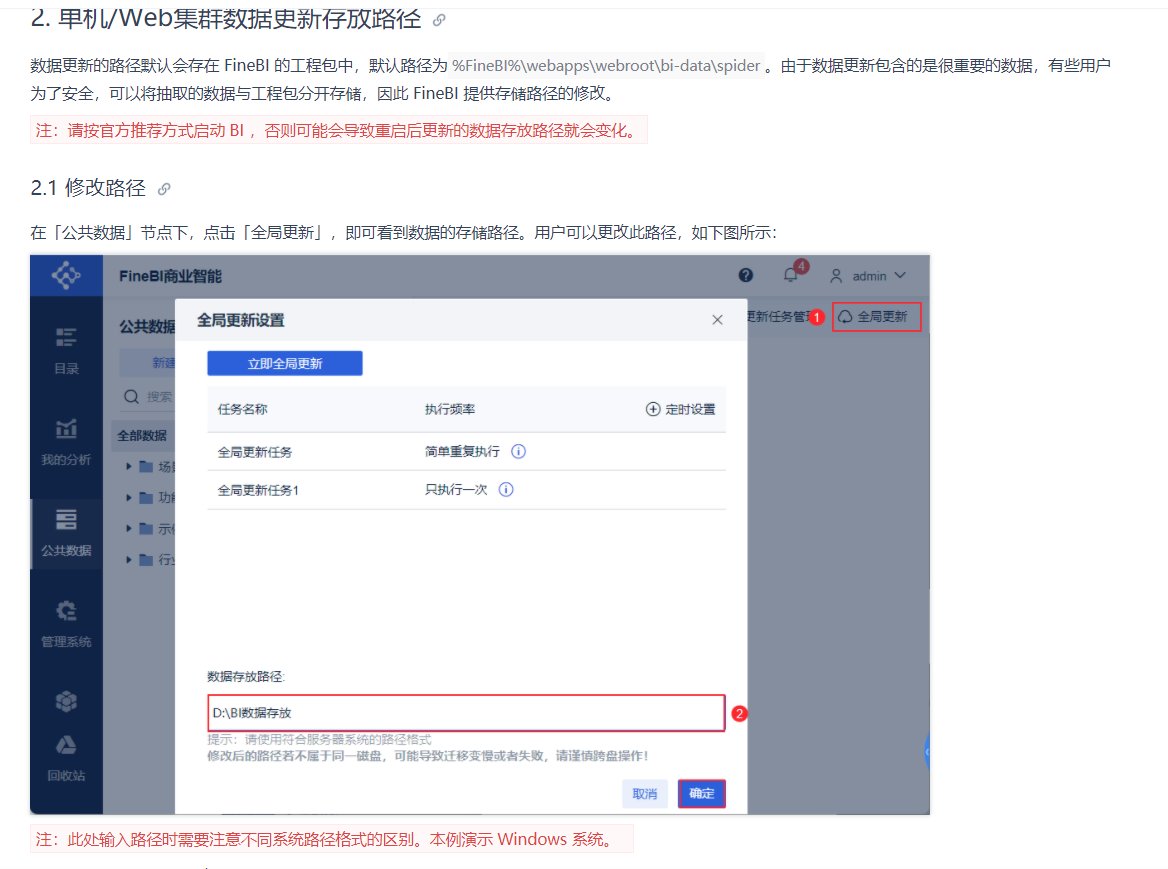Viewport: 1168px width, 869px height.
Task: Expand the fourth folder starting with 行
Action: coord(129,559)
